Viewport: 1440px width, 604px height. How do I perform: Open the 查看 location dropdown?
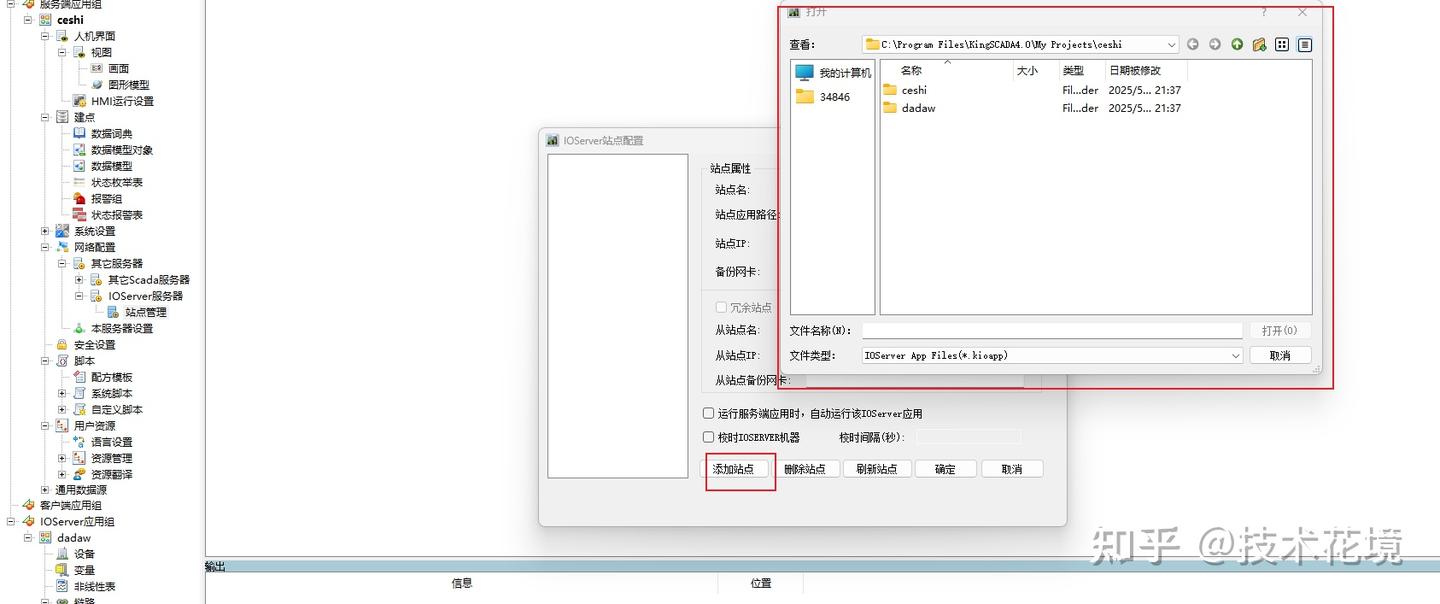(1173, 44)
